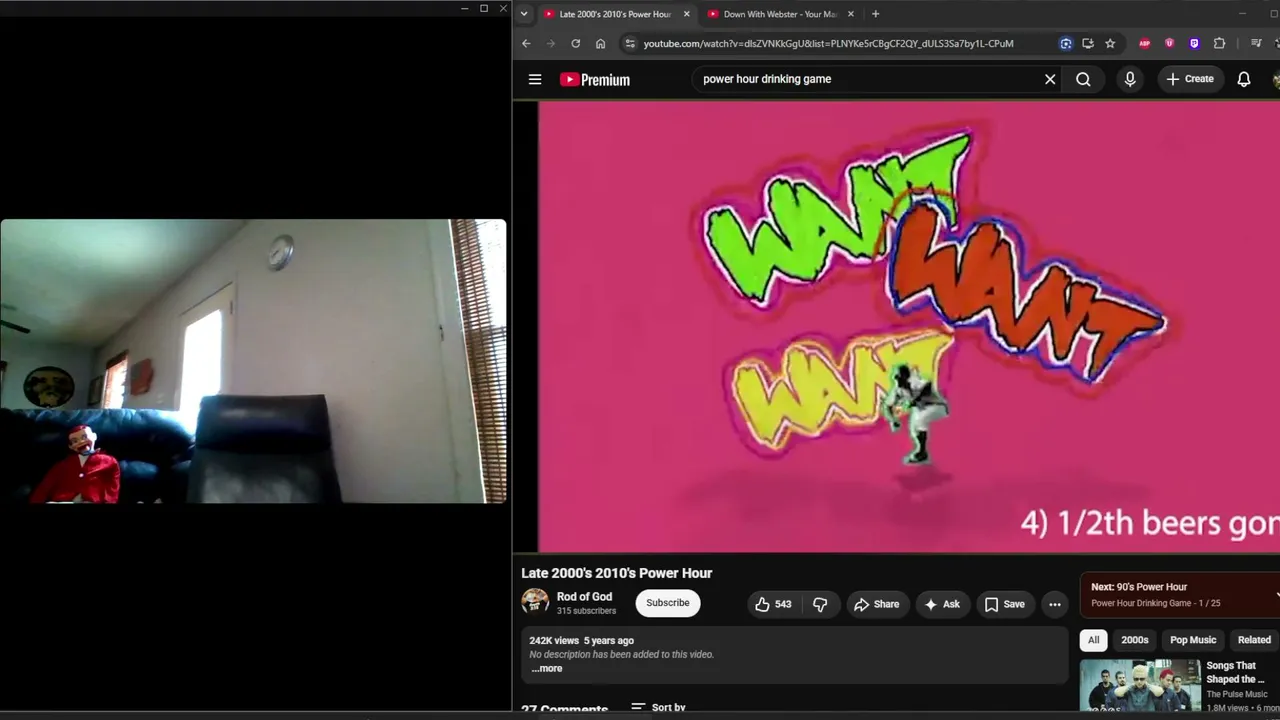Open the uBlock shield extension
This screenshot has width=1280, height=720.
tap(1169, 43)
